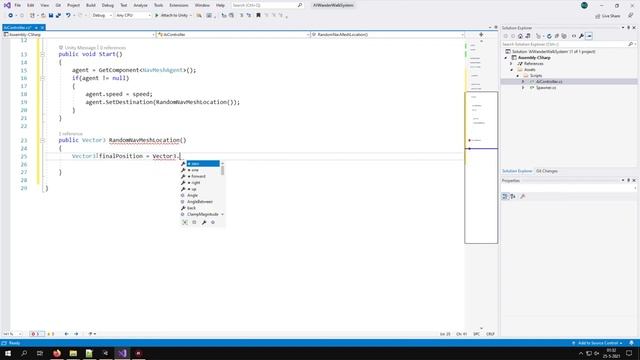This screenshot has height=360, width=640.
Task: Select 'back' in the IntelliSense list
Action: (x=200, y=208)
